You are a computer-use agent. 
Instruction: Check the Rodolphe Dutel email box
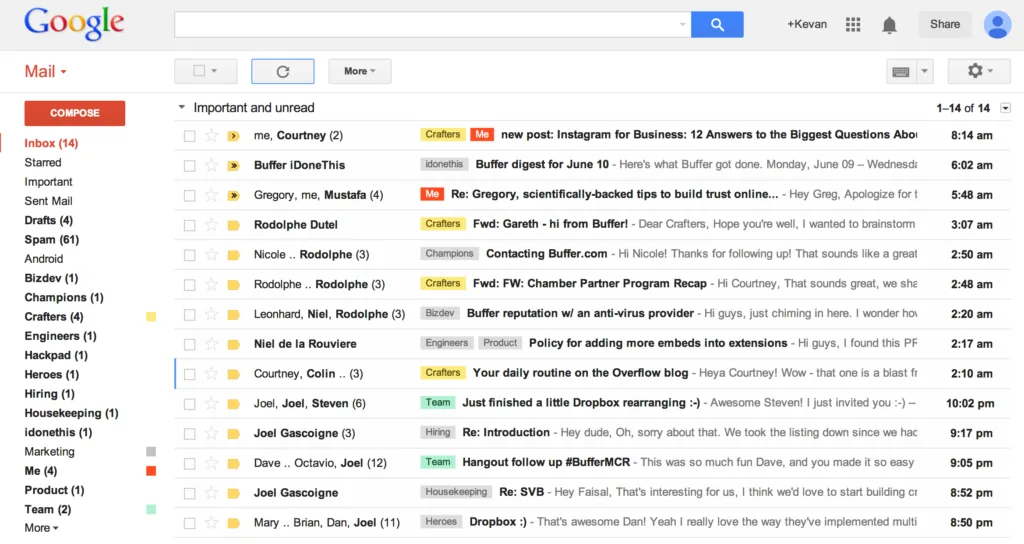tap(189, 225)
